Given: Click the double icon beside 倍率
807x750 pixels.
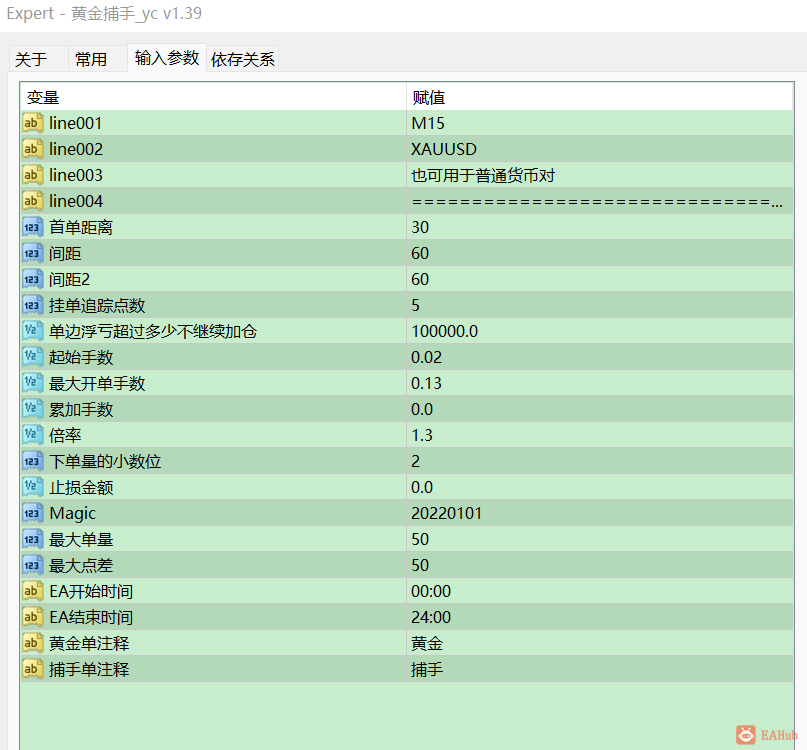Looking at the screenshot, I should [32, 435].
